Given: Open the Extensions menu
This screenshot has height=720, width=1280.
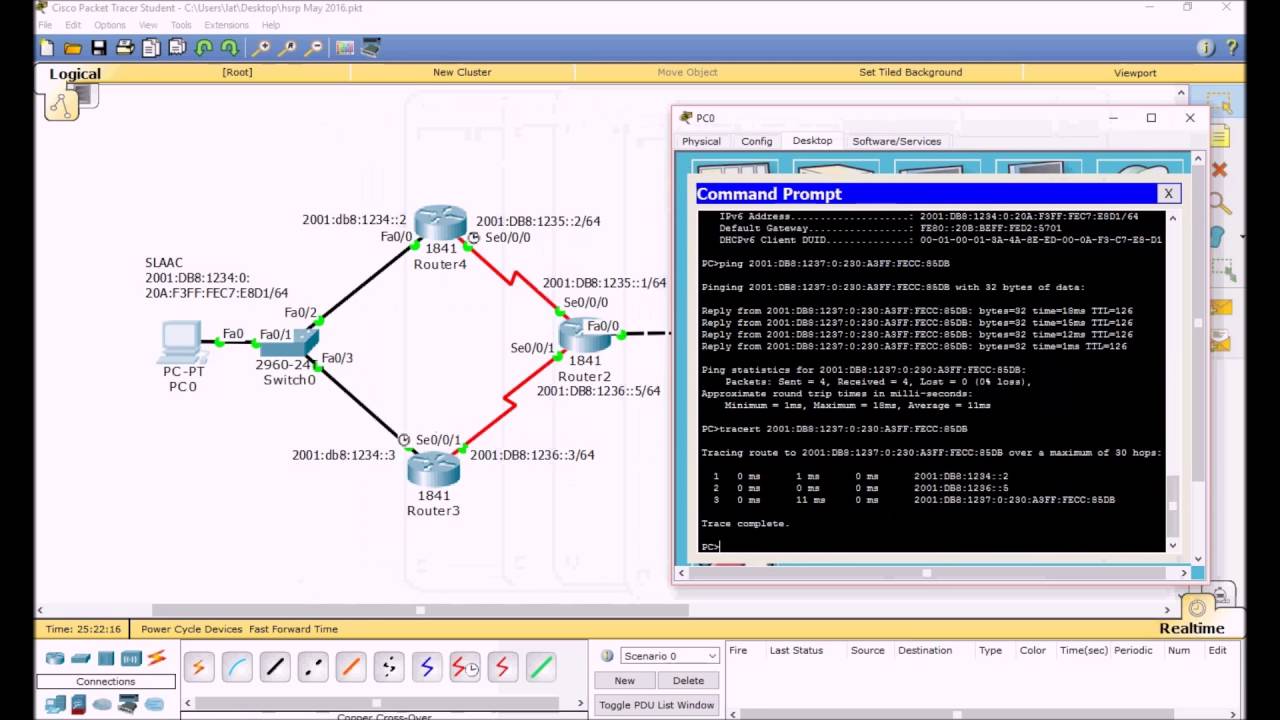Looking at the screenshot, I should [x=226, y=25].
